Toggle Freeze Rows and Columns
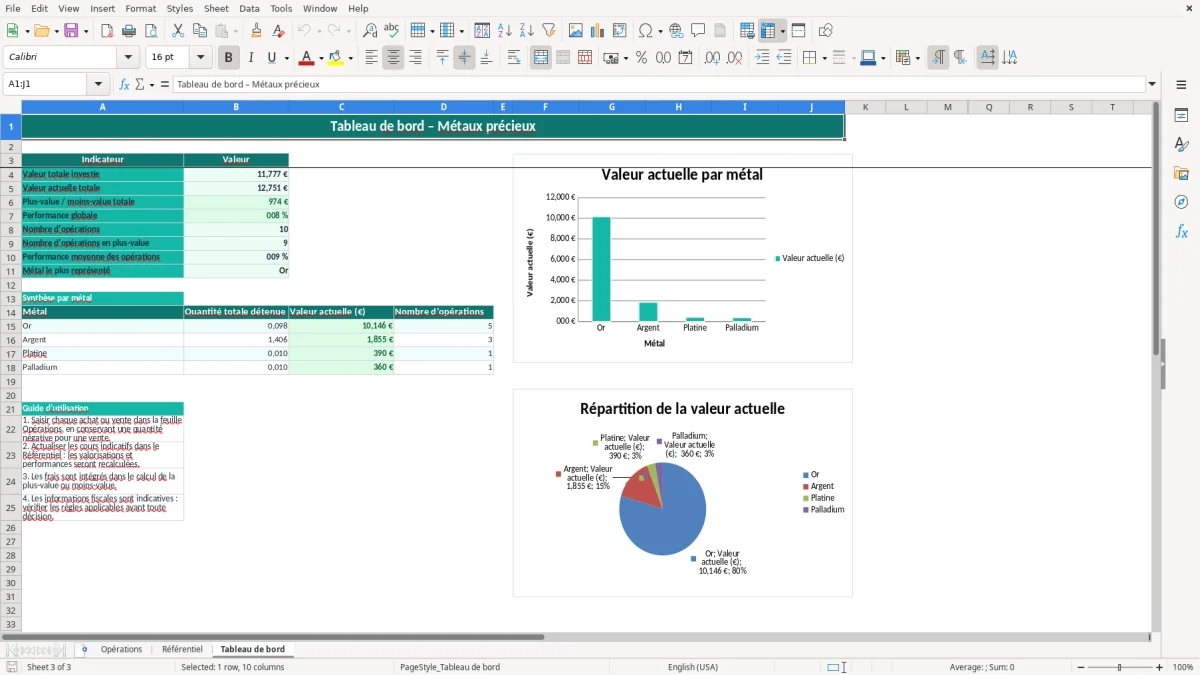 click(x=769, y=31)
